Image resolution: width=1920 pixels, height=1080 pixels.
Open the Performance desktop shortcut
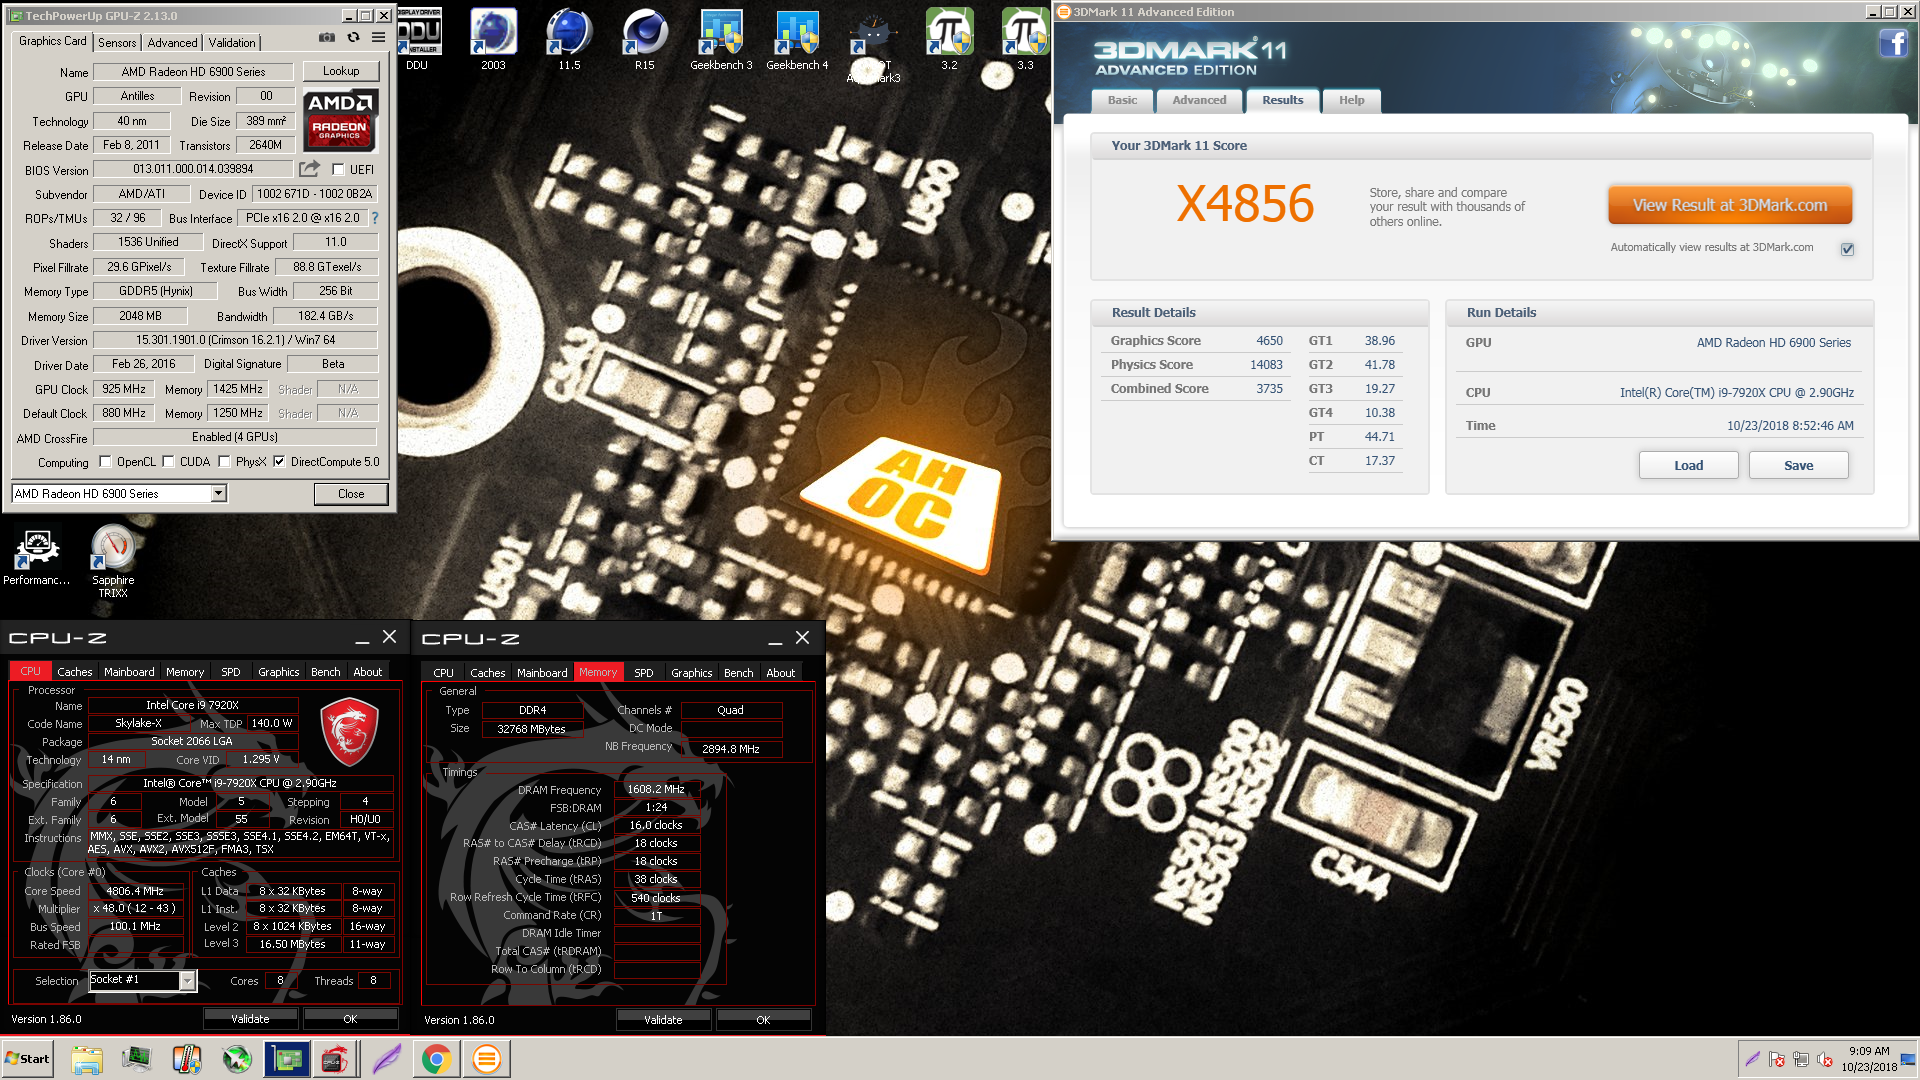coord(37,557)
